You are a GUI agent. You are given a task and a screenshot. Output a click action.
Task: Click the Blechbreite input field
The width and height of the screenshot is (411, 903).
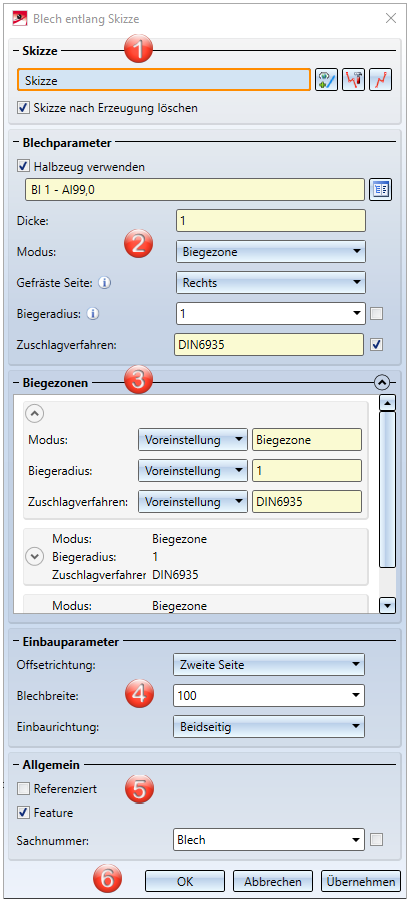pyautogui.click(x=269, y=696)
